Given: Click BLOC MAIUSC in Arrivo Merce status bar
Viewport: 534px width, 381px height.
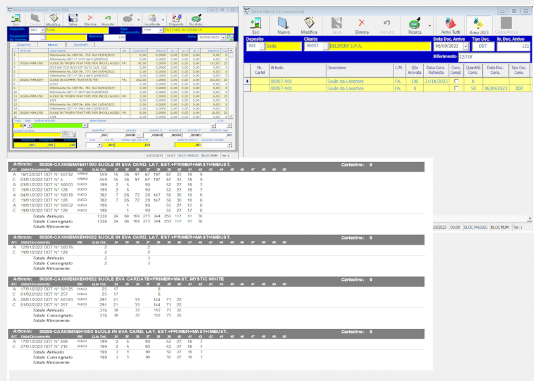Looking at the screenshot, I should (476, 227).
